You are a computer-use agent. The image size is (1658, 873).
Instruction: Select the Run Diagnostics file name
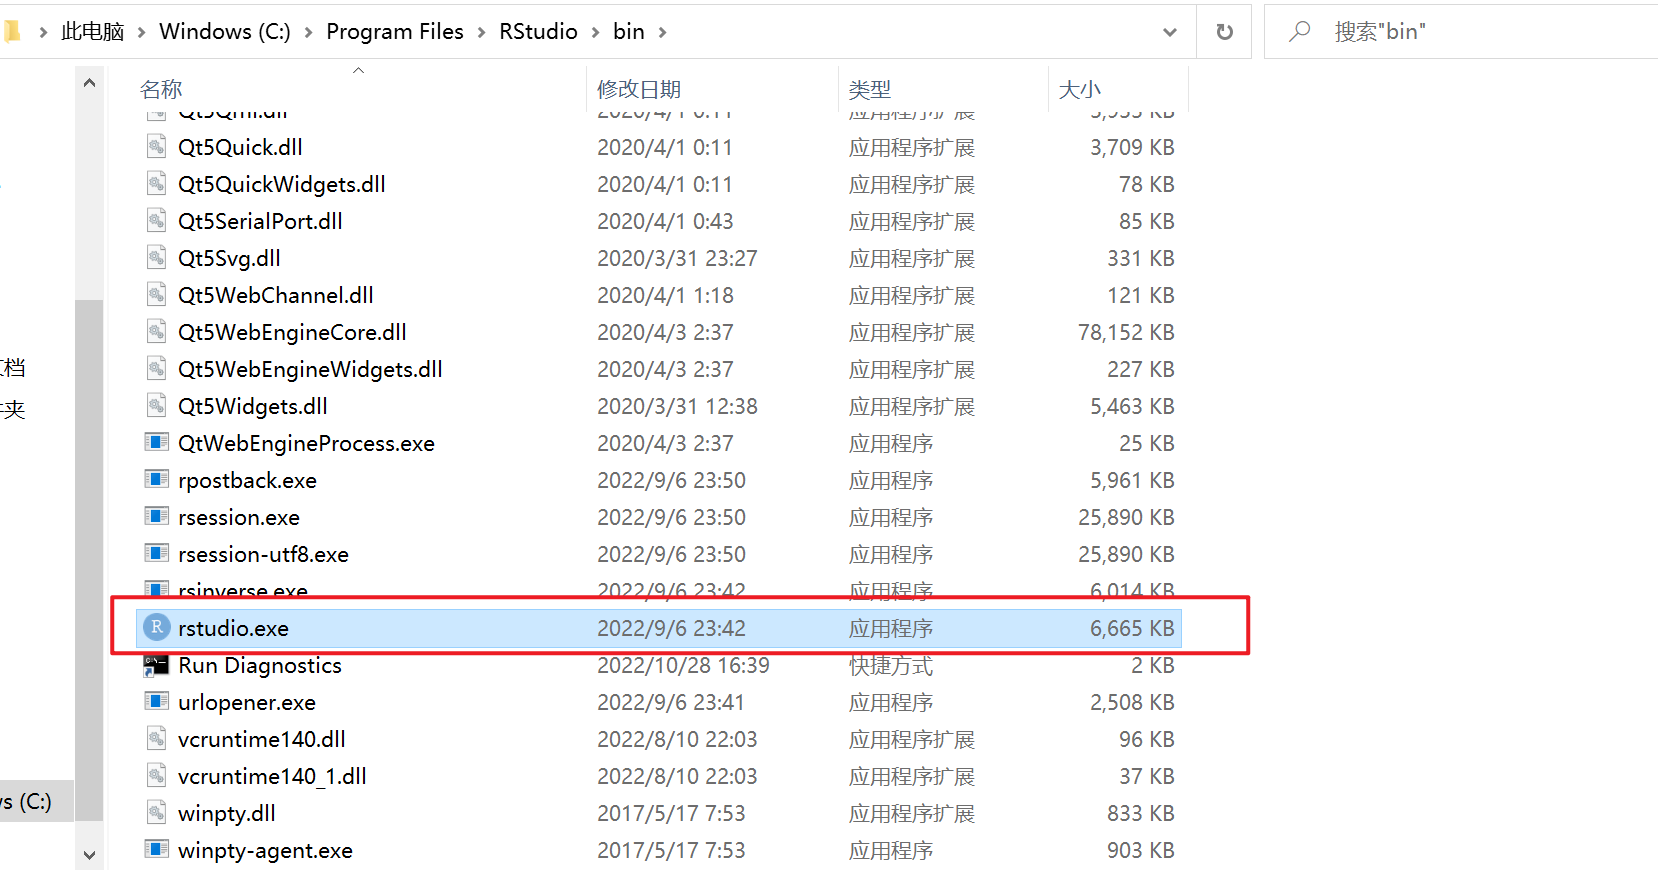(x=260, y=665)
